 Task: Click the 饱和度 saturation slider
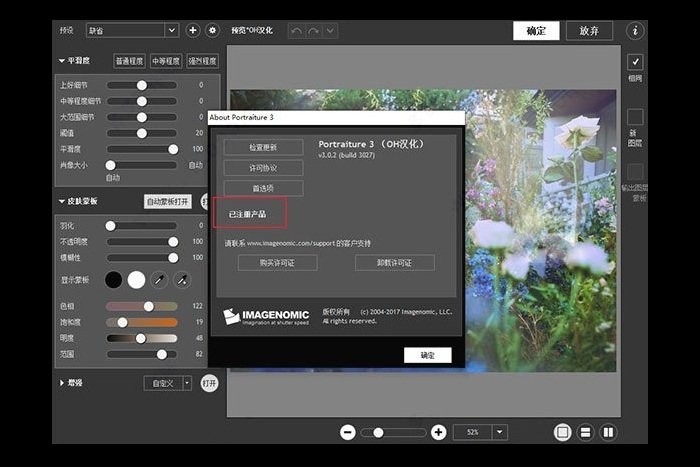pyautogui.click(x=141, y=322)
